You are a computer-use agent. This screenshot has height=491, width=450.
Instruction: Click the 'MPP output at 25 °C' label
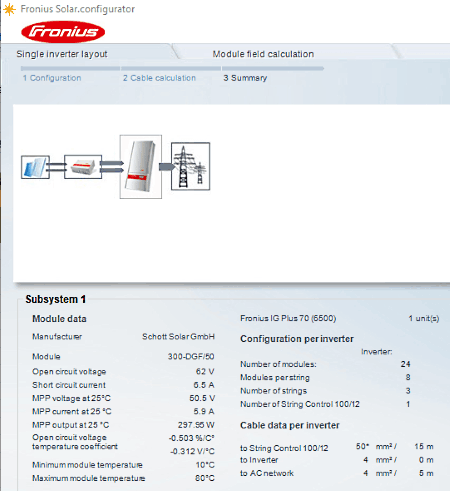coord(71,425)
